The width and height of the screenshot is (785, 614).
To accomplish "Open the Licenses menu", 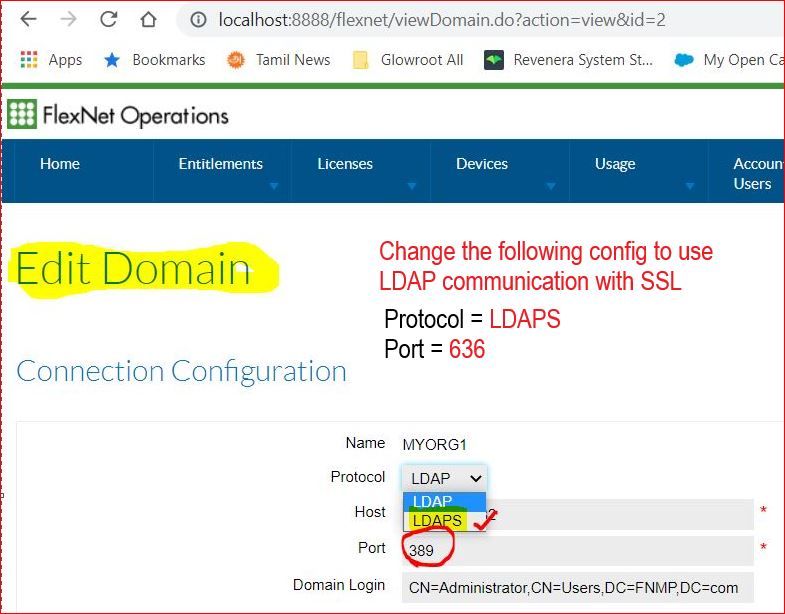I will click(x=345, y=165).
